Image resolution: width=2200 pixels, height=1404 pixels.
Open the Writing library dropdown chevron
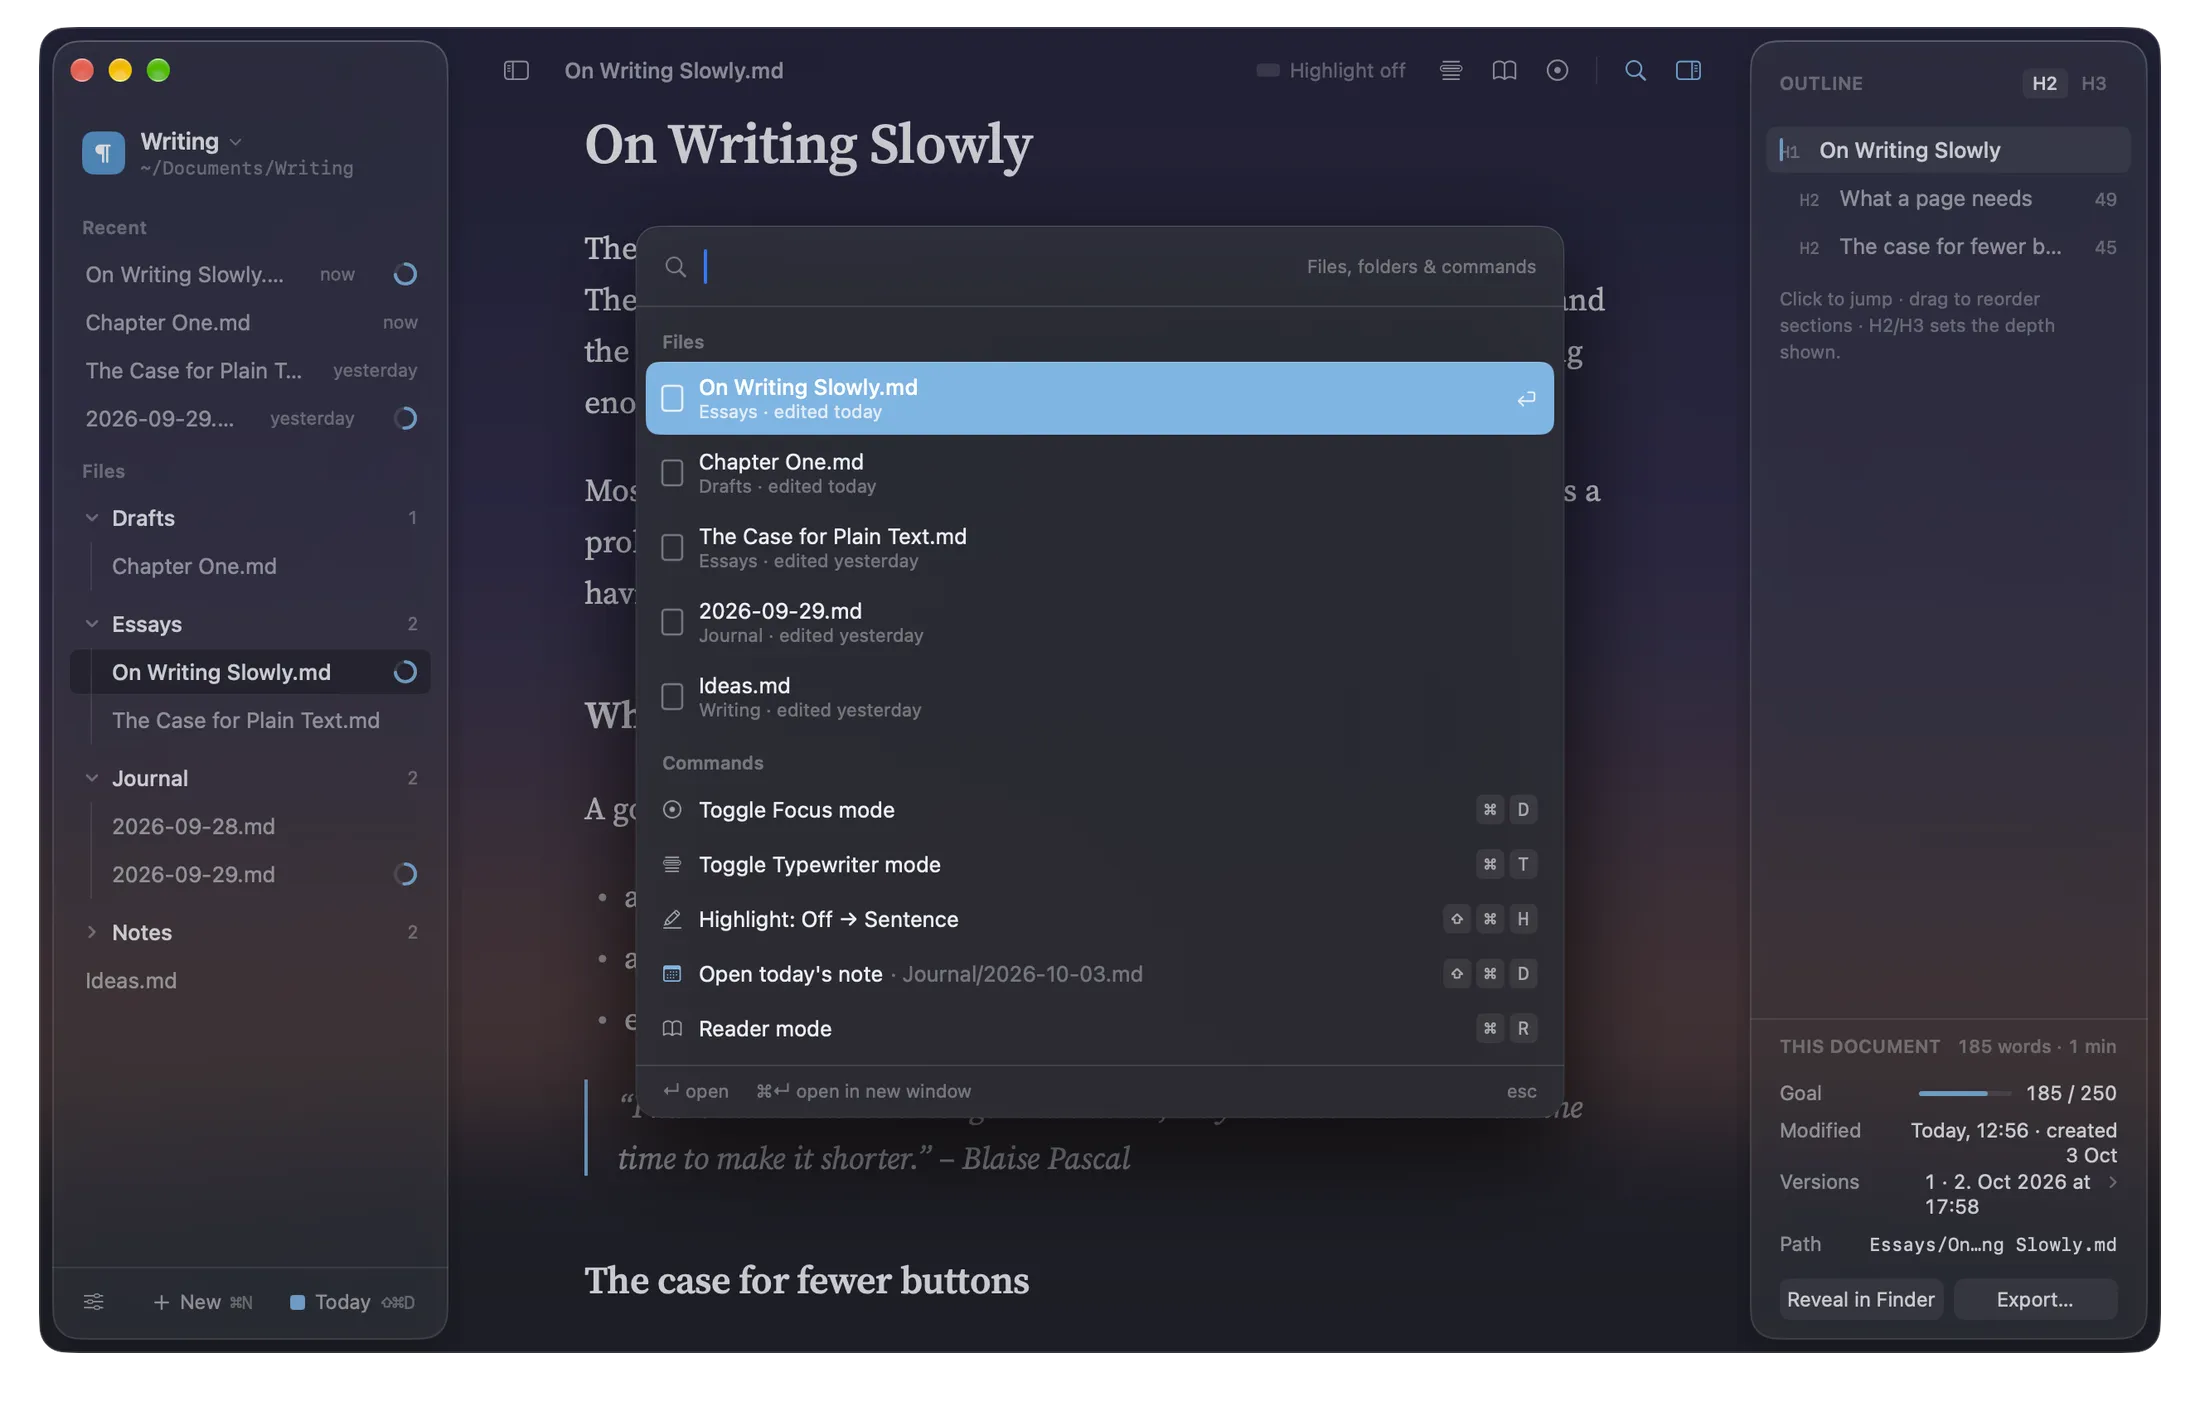coord(236,142)
